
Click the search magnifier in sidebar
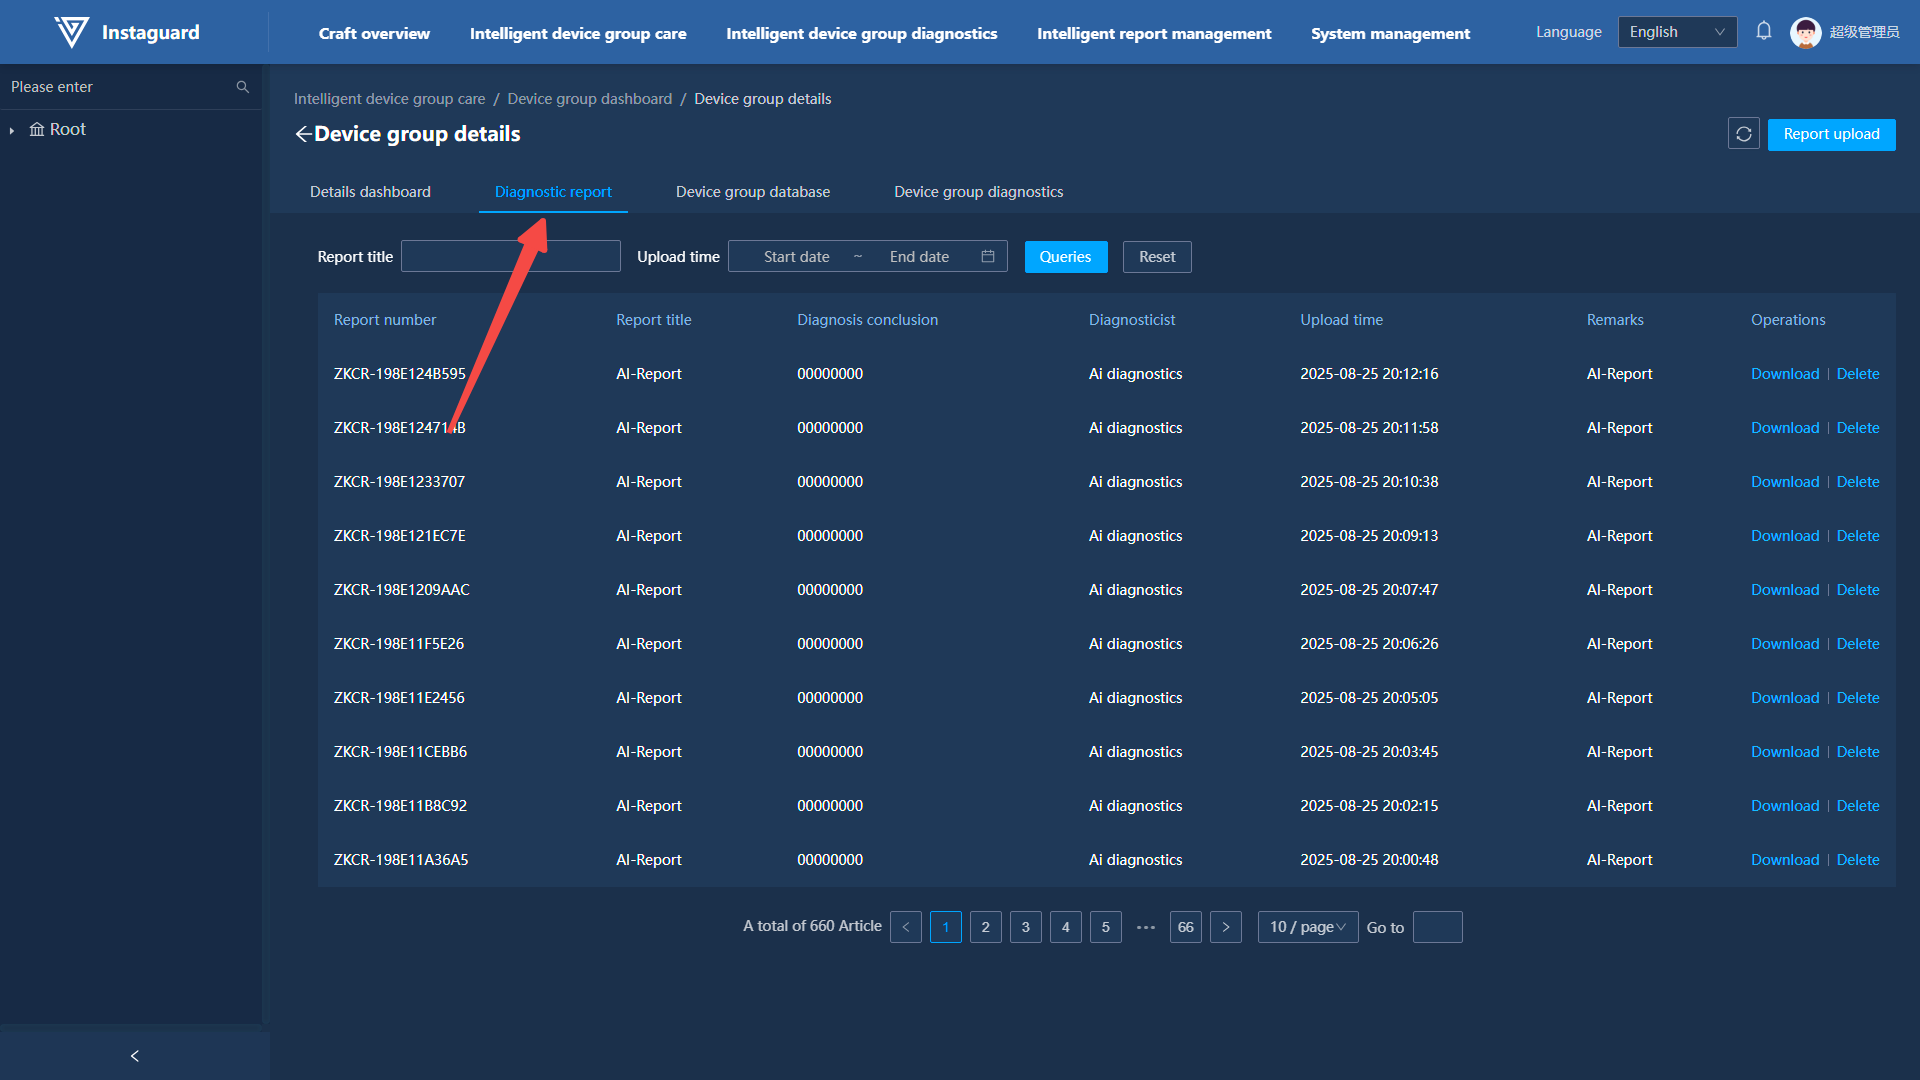point(242,87)
